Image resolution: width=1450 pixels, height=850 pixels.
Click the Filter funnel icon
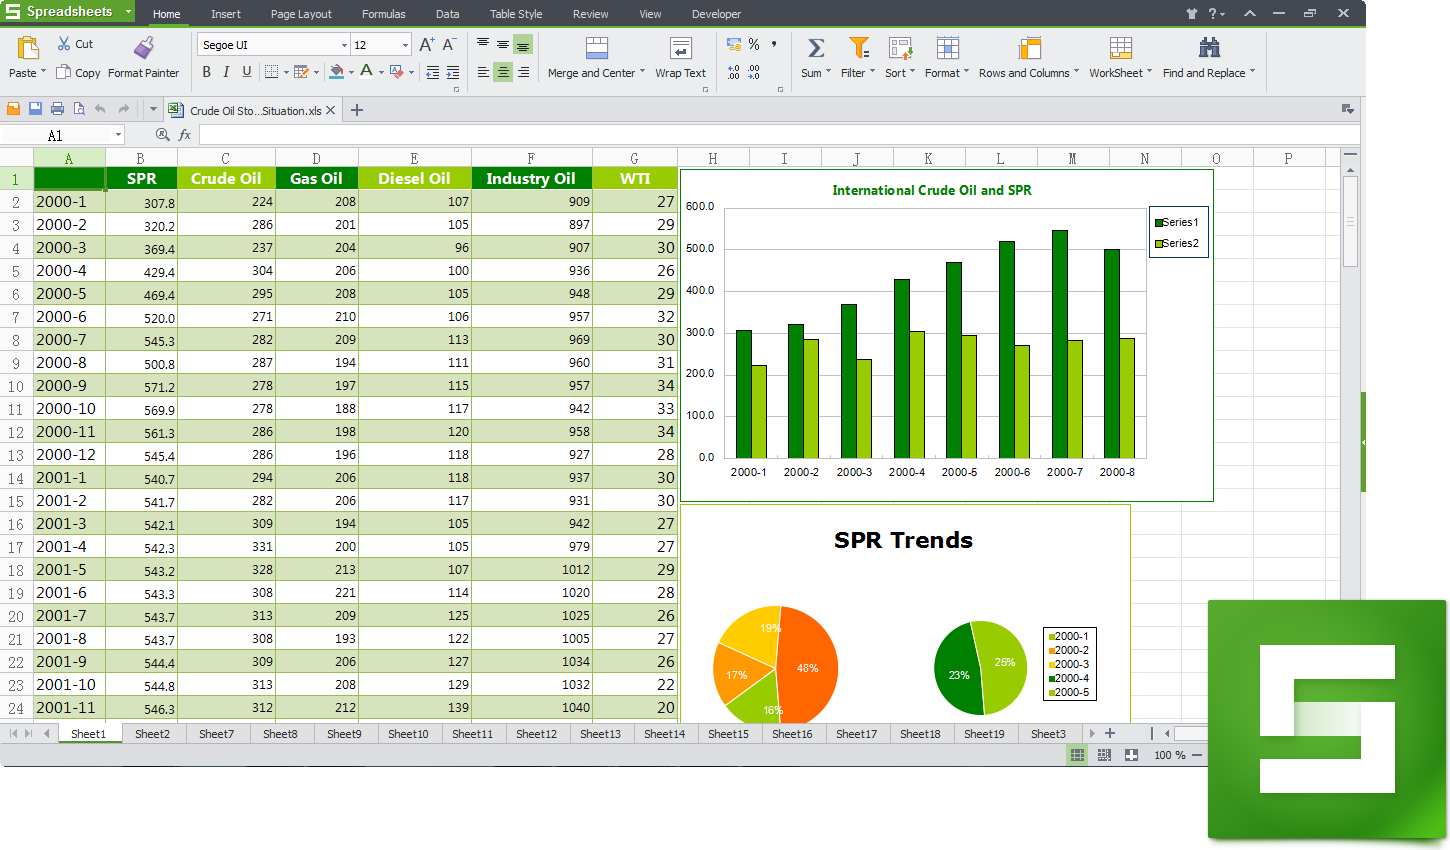[x=858, y=48]
